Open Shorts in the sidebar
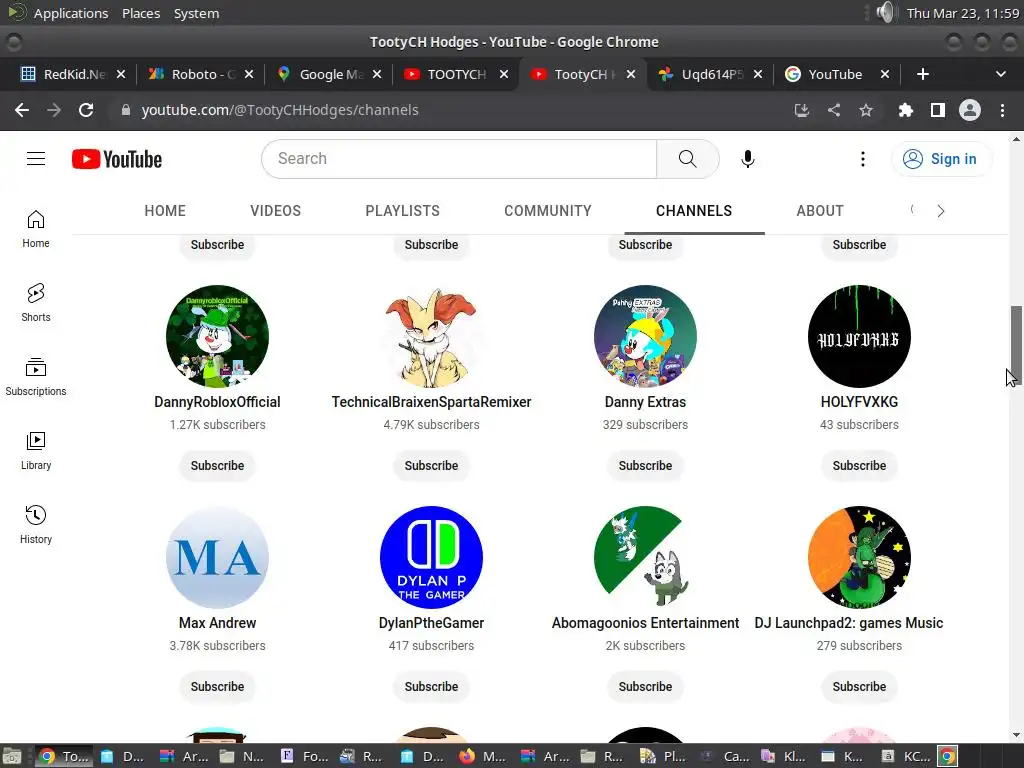This screenshot has height=768, width=1024. (36, 302)
